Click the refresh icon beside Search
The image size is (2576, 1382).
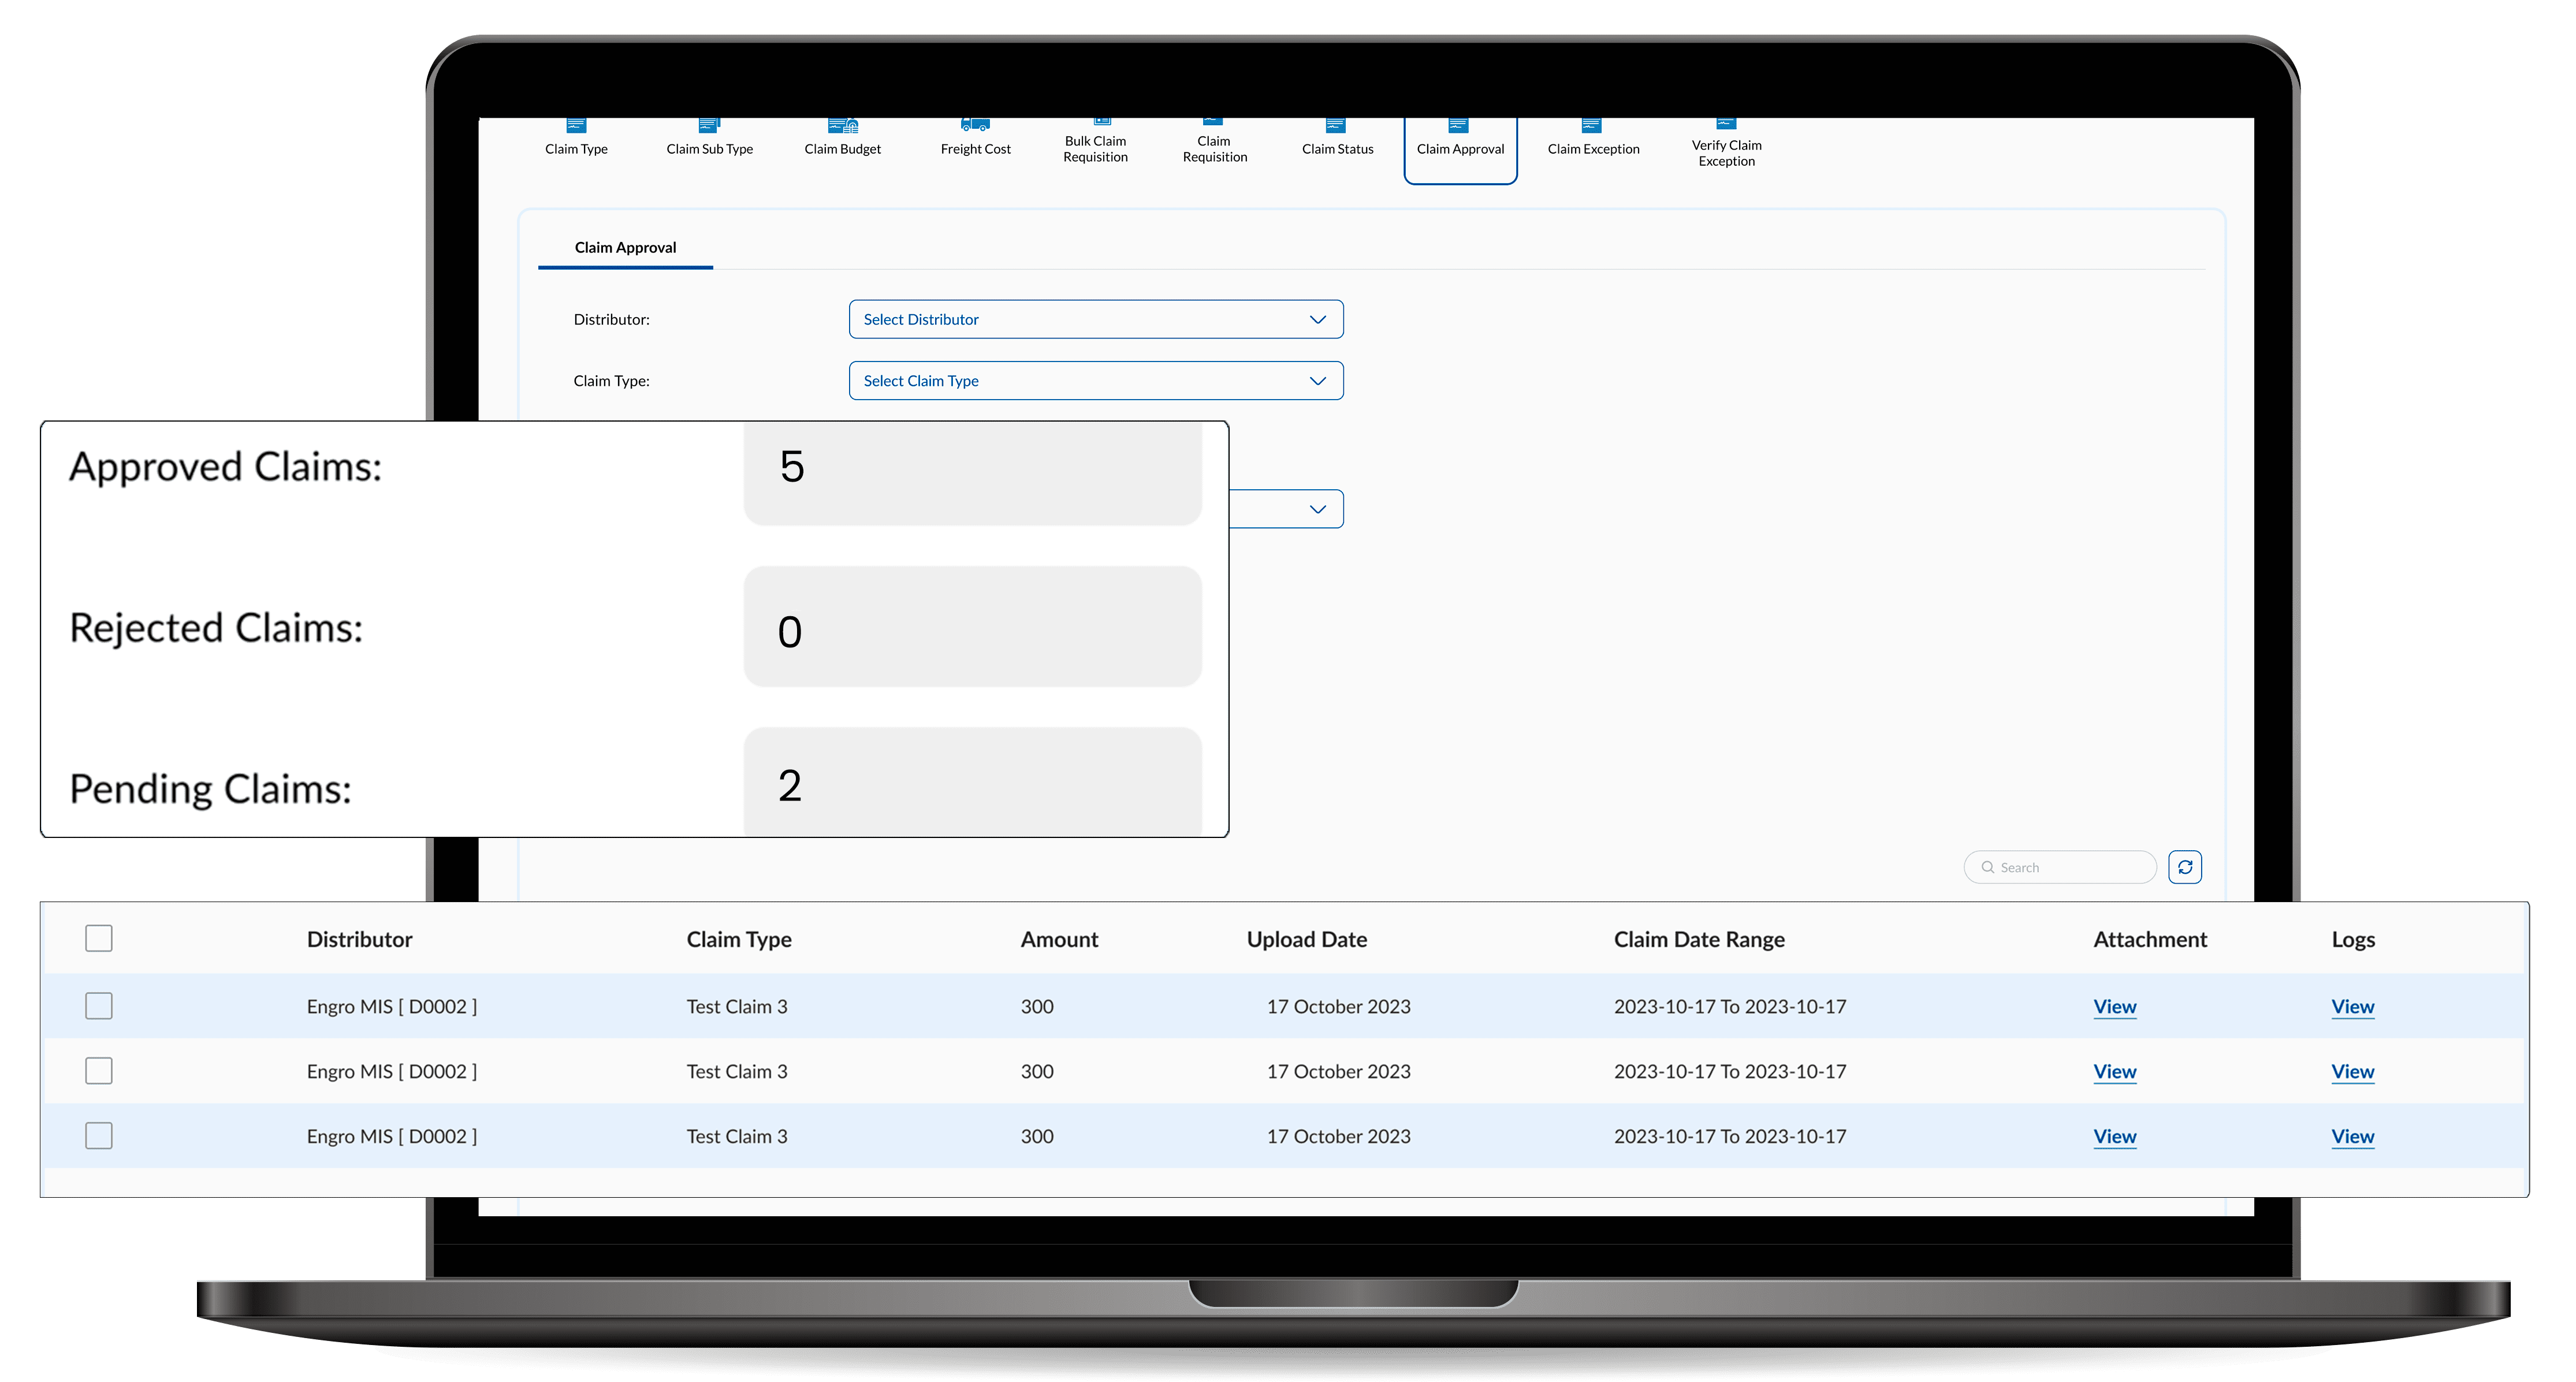(2185, 867)
